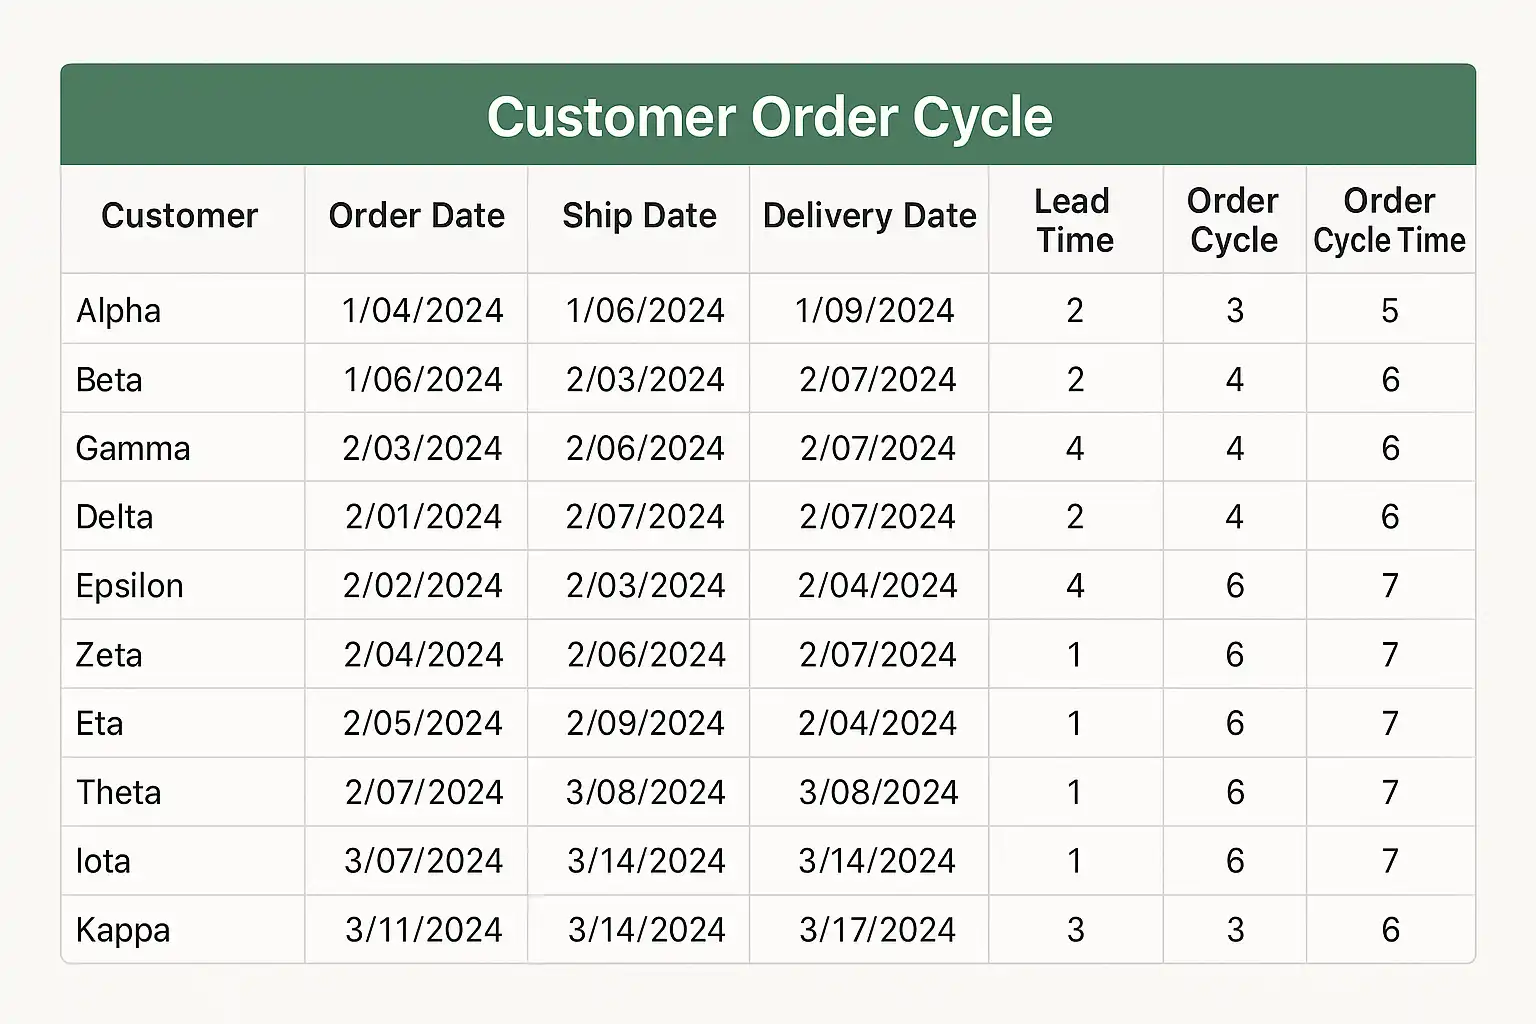Select the Customer column header
Screen dimensions: 1536x1024
click(180, 216)
